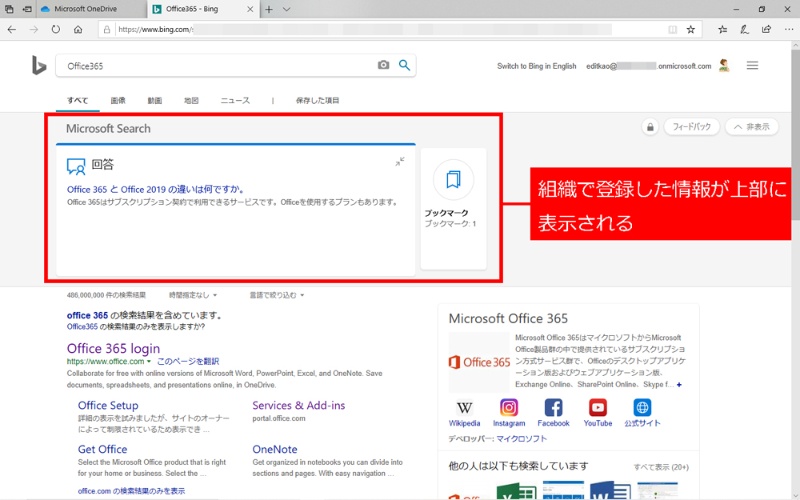Select the ニュース search tab

tap(235, 101)
